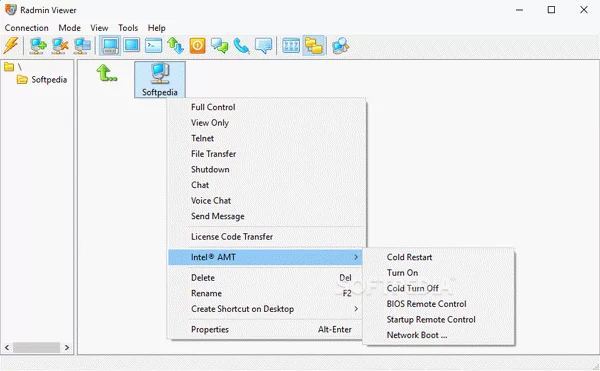Maximize the Radmin Viewer window

point(551,10)
